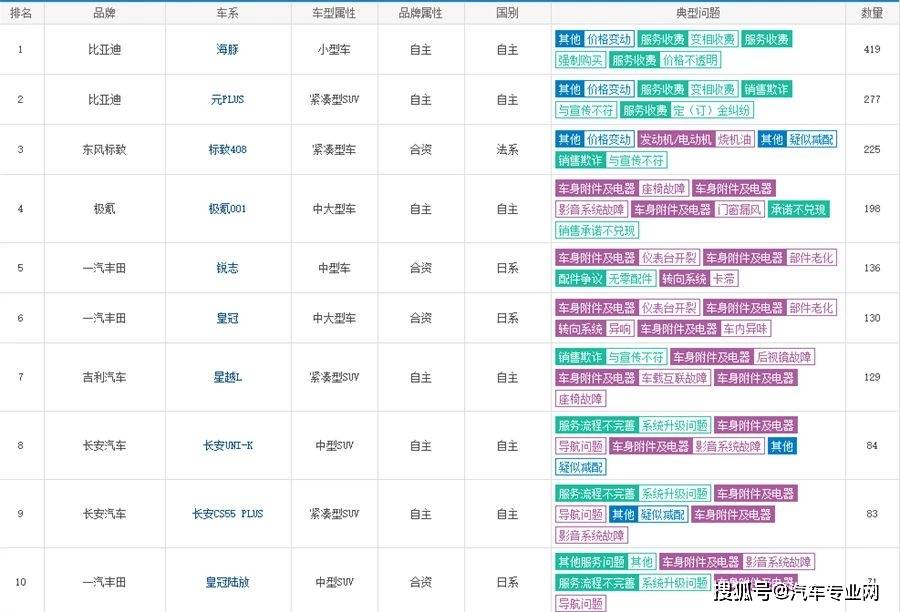Select the 烧机油 issue tag
Image resolution: width=900 pixels, height=612 pixels.
coord(735,140)
